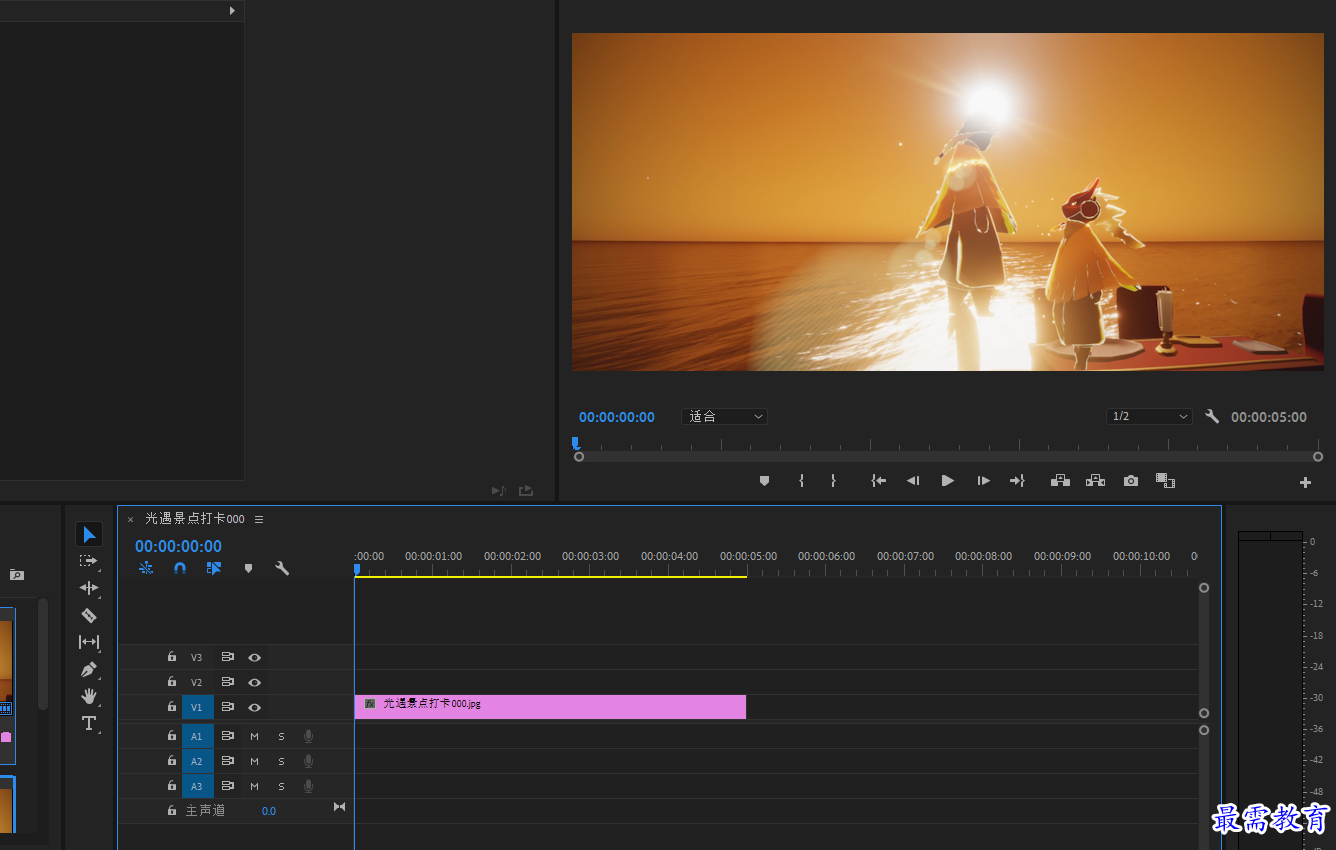Click timeline ruler at 00:00:08:00
This screenshot has width=1336, height=850.
[984, 556]
